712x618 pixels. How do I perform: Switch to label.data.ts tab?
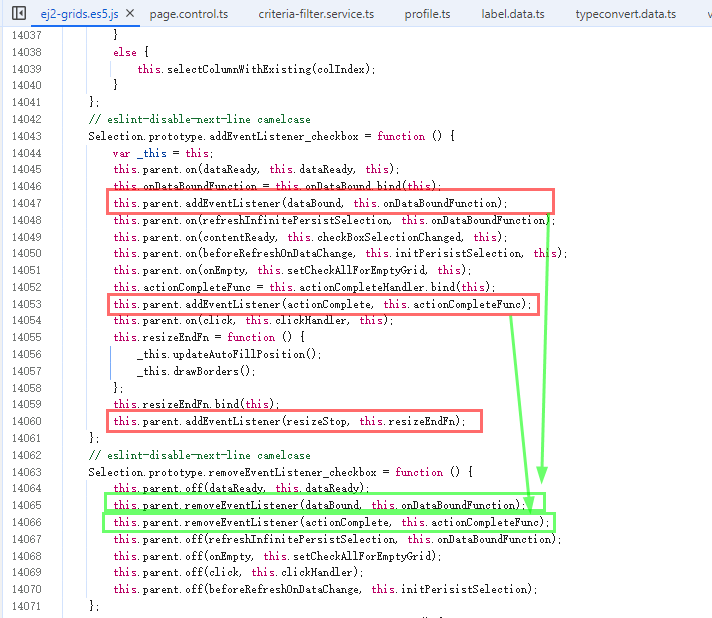click(513, 14)
